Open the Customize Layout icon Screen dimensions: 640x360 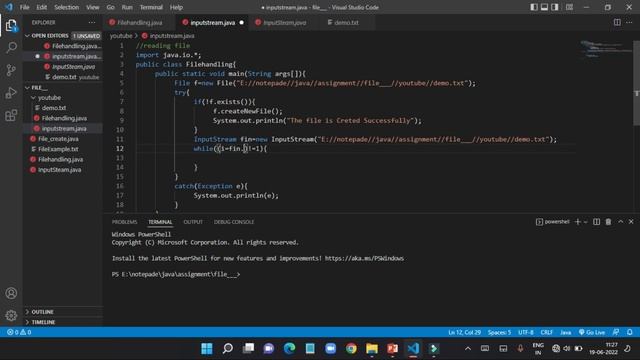point(569,7)
